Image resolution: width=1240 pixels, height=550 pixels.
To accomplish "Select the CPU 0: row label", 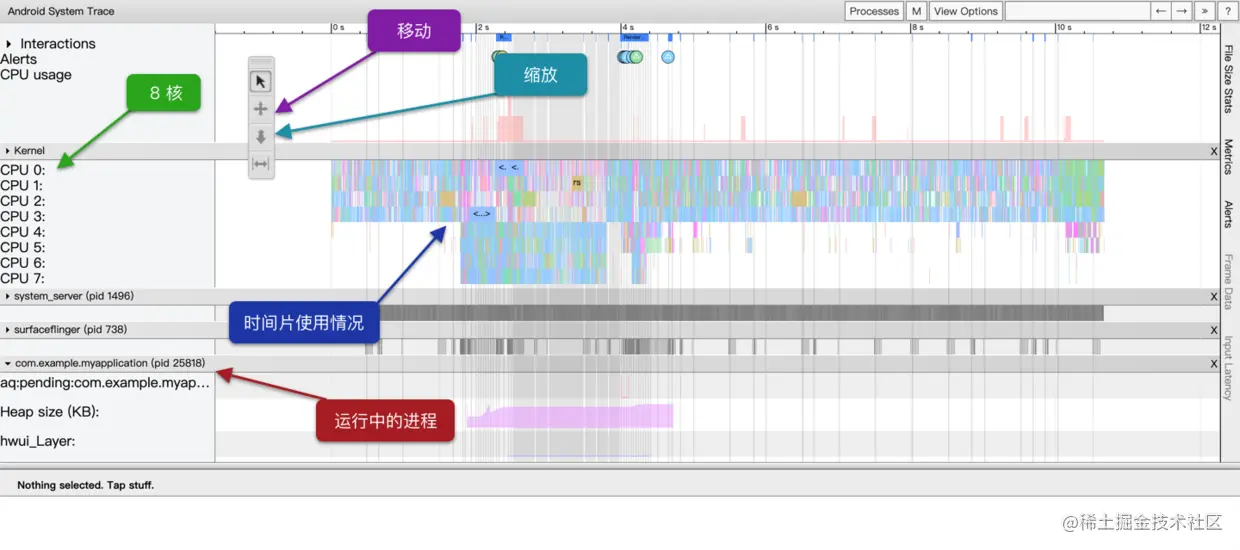I will pos(22,170).
